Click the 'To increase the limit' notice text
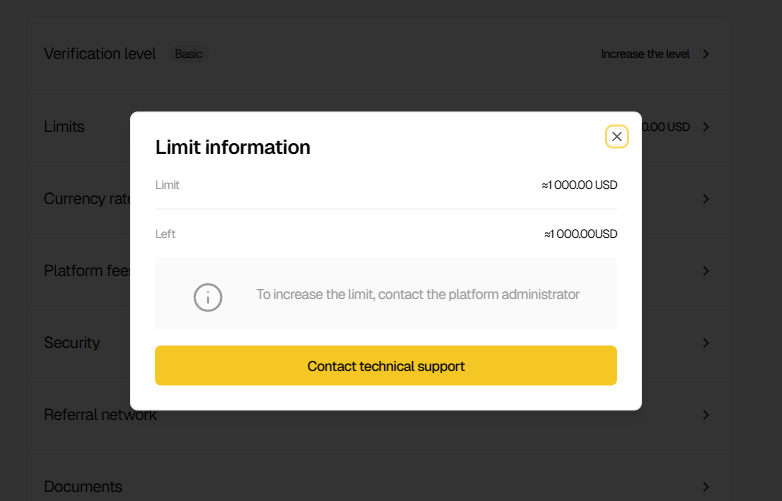This screenshot has width=782, height=501. coord(418,295)
